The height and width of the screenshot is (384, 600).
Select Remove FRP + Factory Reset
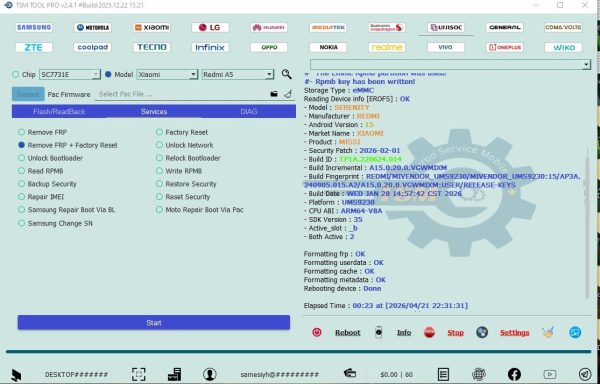pyautogui.click(x=68, y=145)
